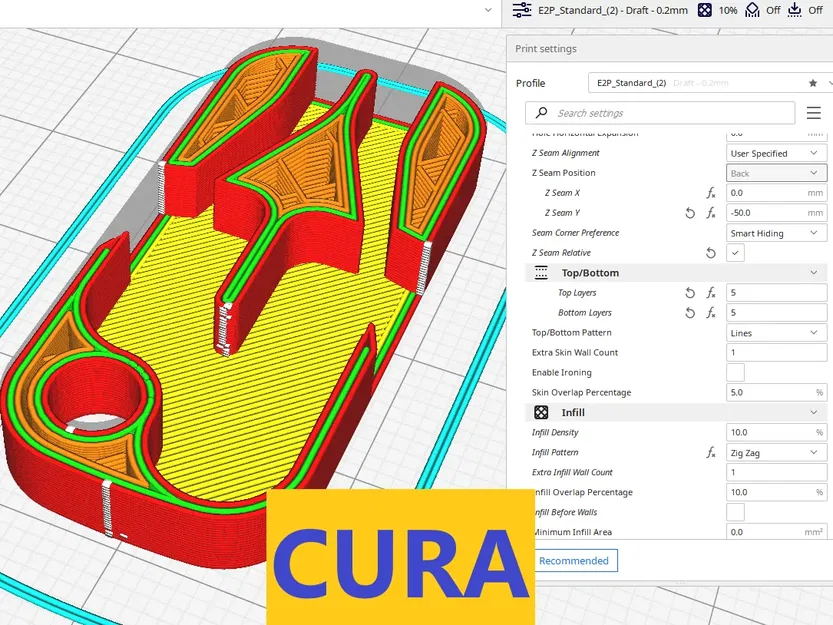This screenshot has height=625, width=833.
Task: Tick the Infill Before Walls checkbox
Action: coord(735,512)
